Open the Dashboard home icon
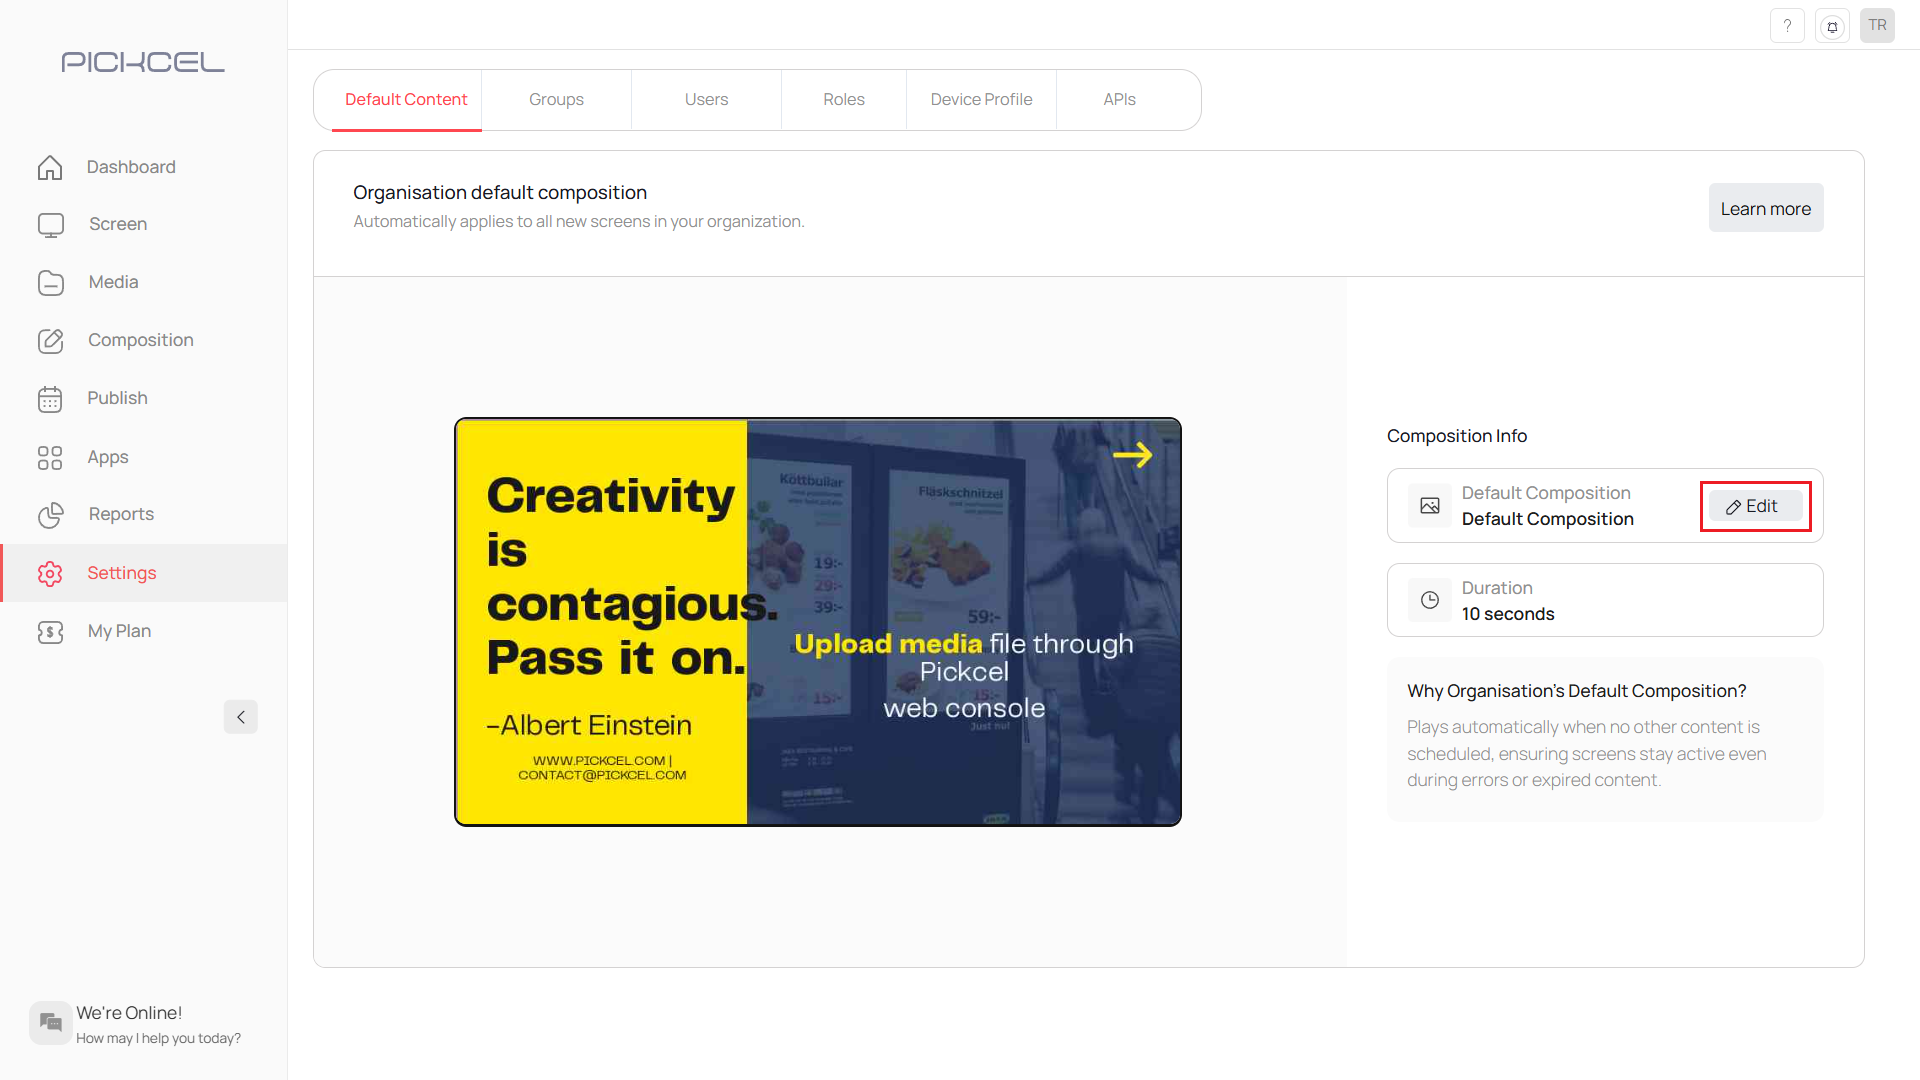Image resolution: width=1920 pixels, height=1080 pixels. tap(50, 167)
